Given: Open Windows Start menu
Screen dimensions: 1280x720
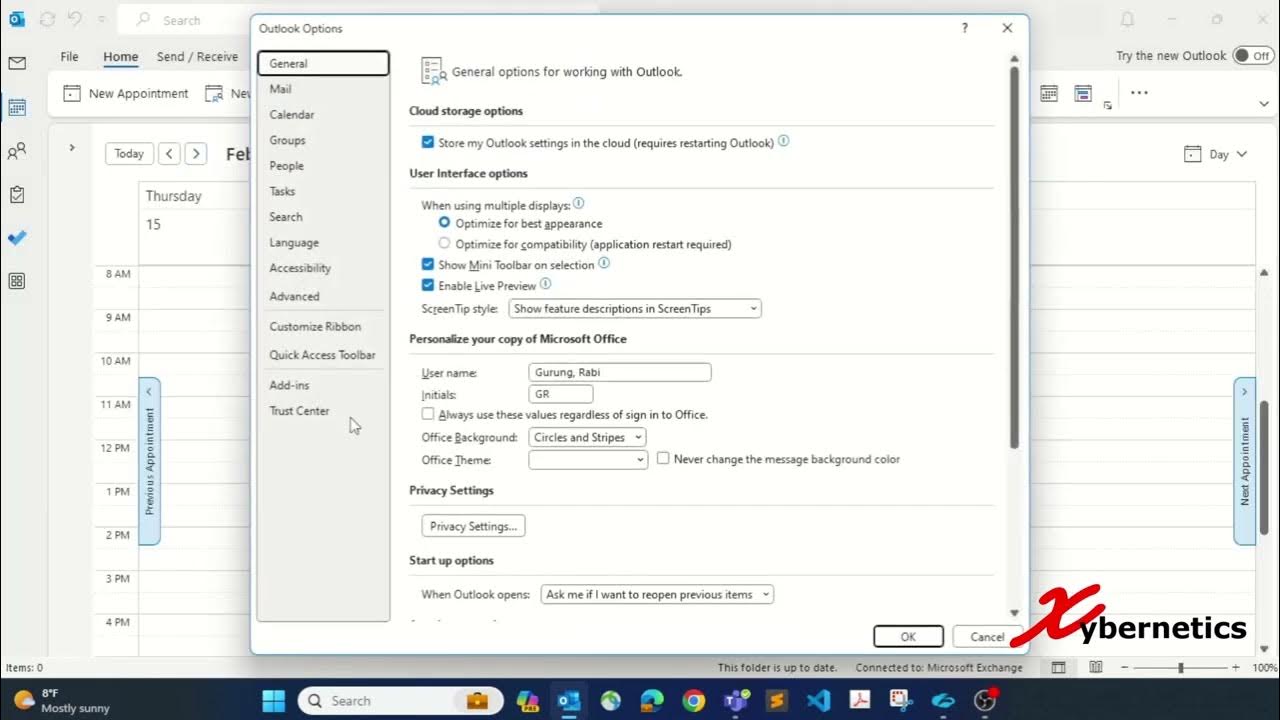Looking at the screenshot, I should 274,700.
